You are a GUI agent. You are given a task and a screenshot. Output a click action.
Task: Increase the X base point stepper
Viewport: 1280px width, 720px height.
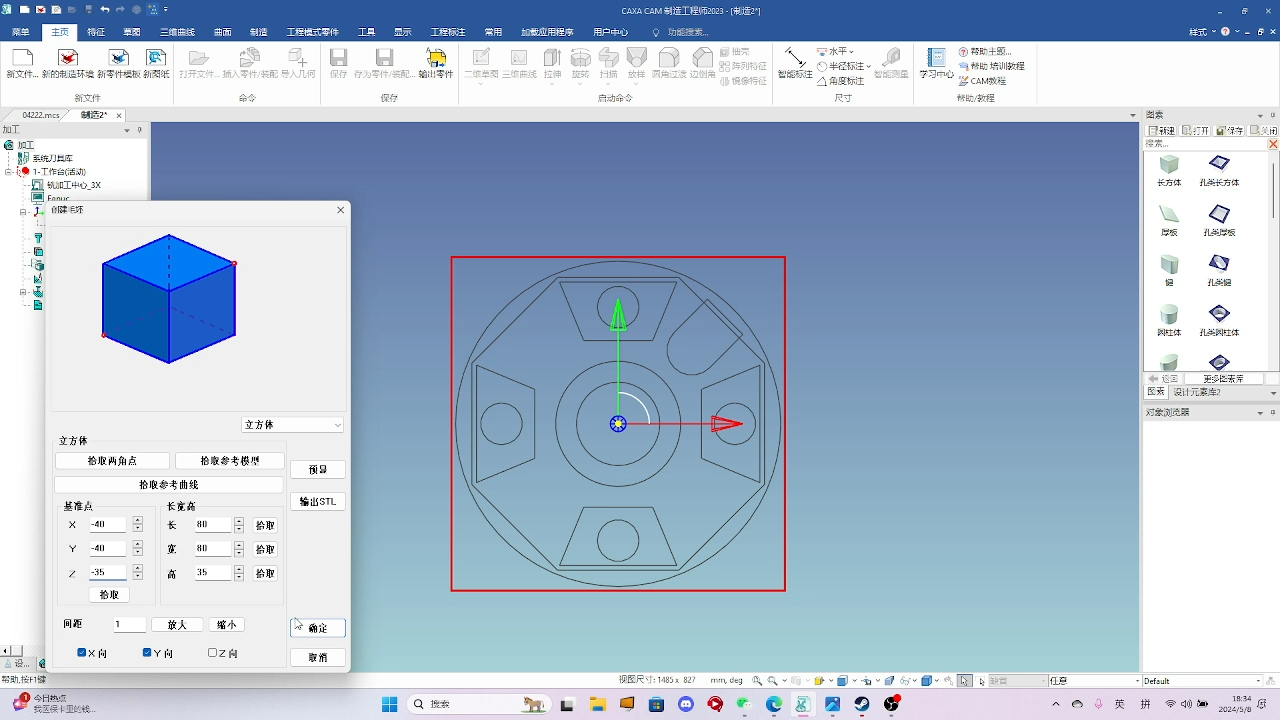tap(137, 520)
